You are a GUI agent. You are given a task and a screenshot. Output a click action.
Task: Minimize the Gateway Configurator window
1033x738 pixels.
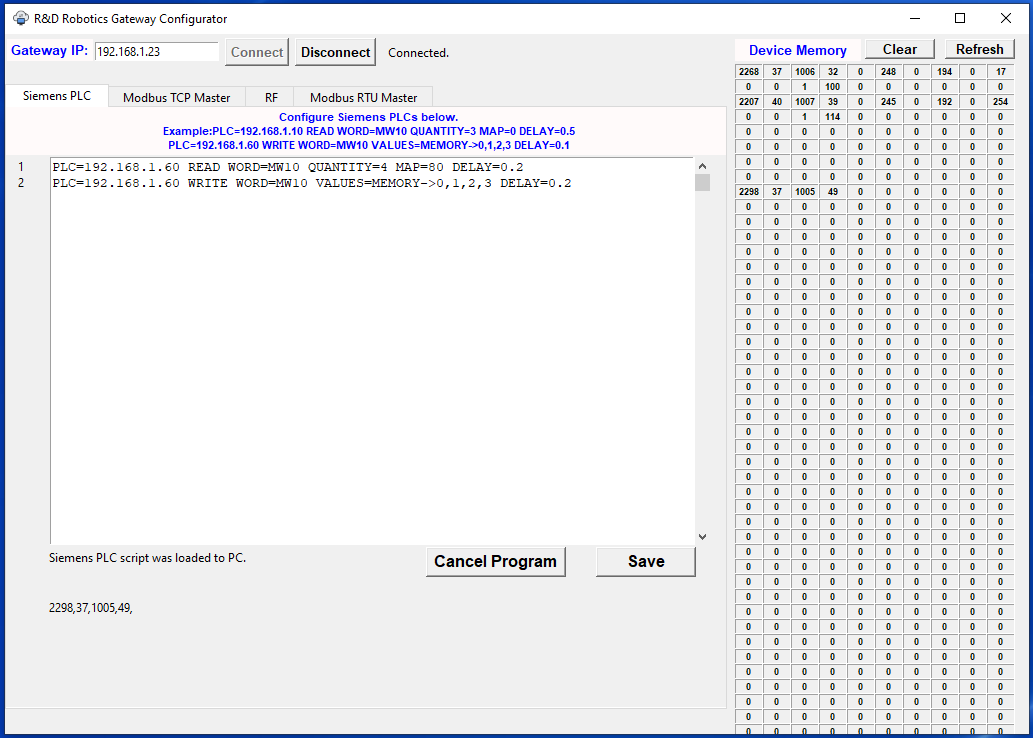coord(915,18)
